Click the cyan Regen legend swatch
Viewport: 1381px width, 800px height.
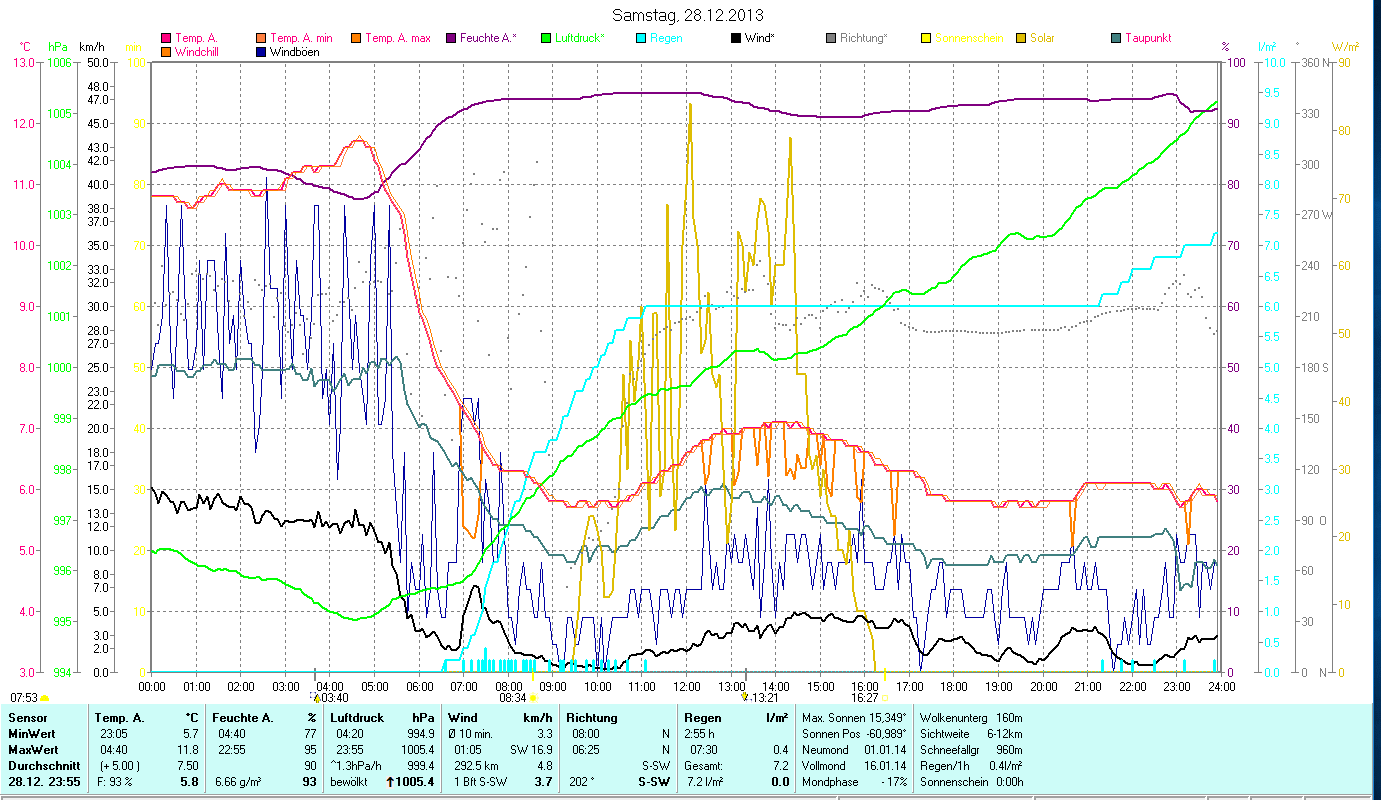[641, 39]
